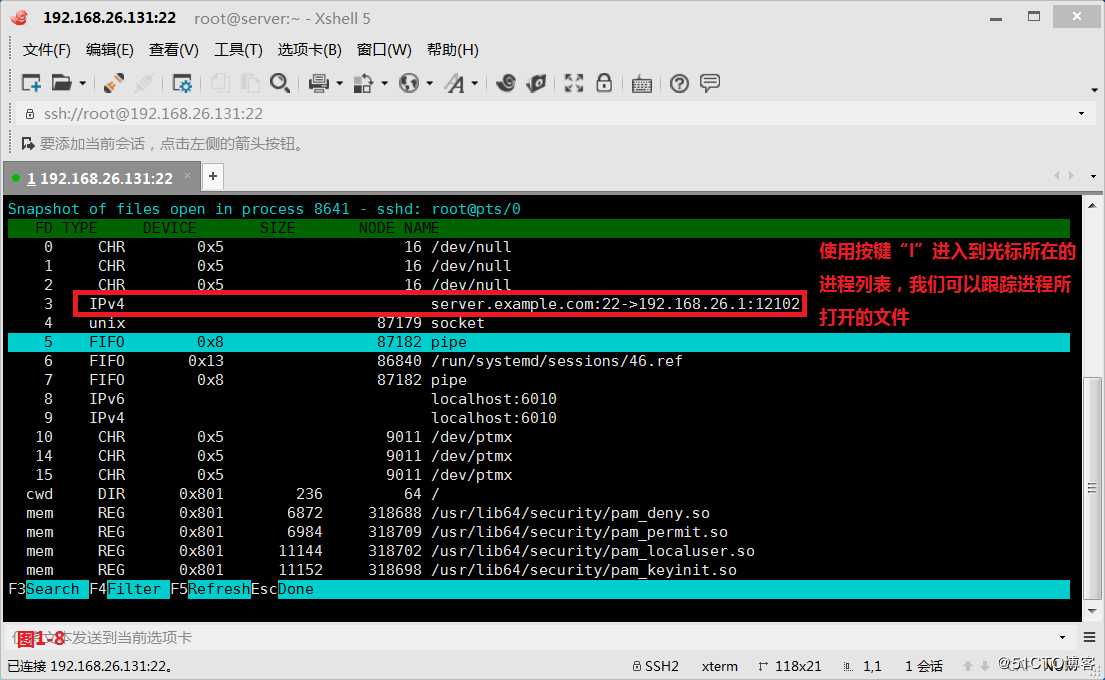The height and width of the screenshot is (680, 1105).
Task: Click the compose bar menu icon
Action: coord(1089,638)
